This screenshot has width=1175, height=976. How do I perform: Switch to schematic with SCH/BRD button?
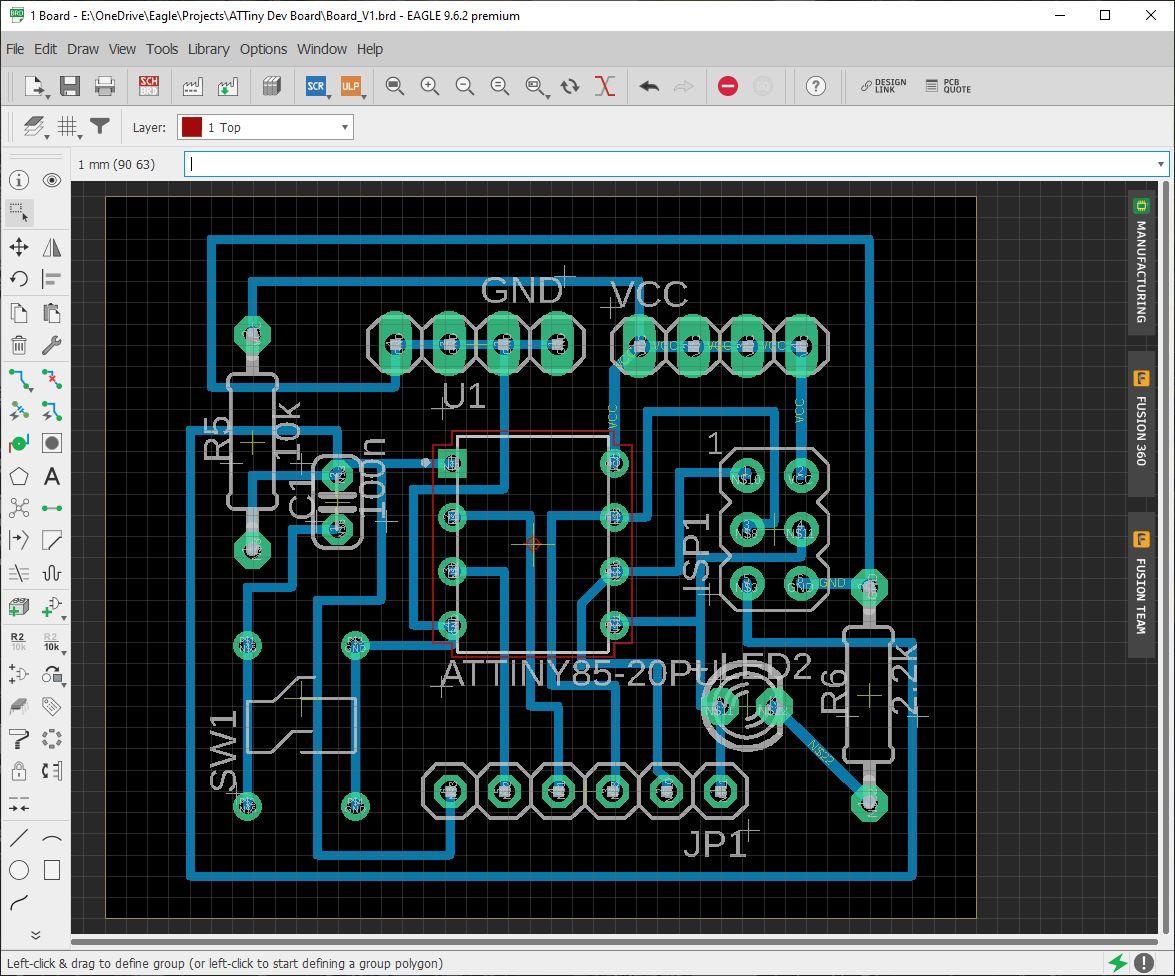(x=149, y=86)
